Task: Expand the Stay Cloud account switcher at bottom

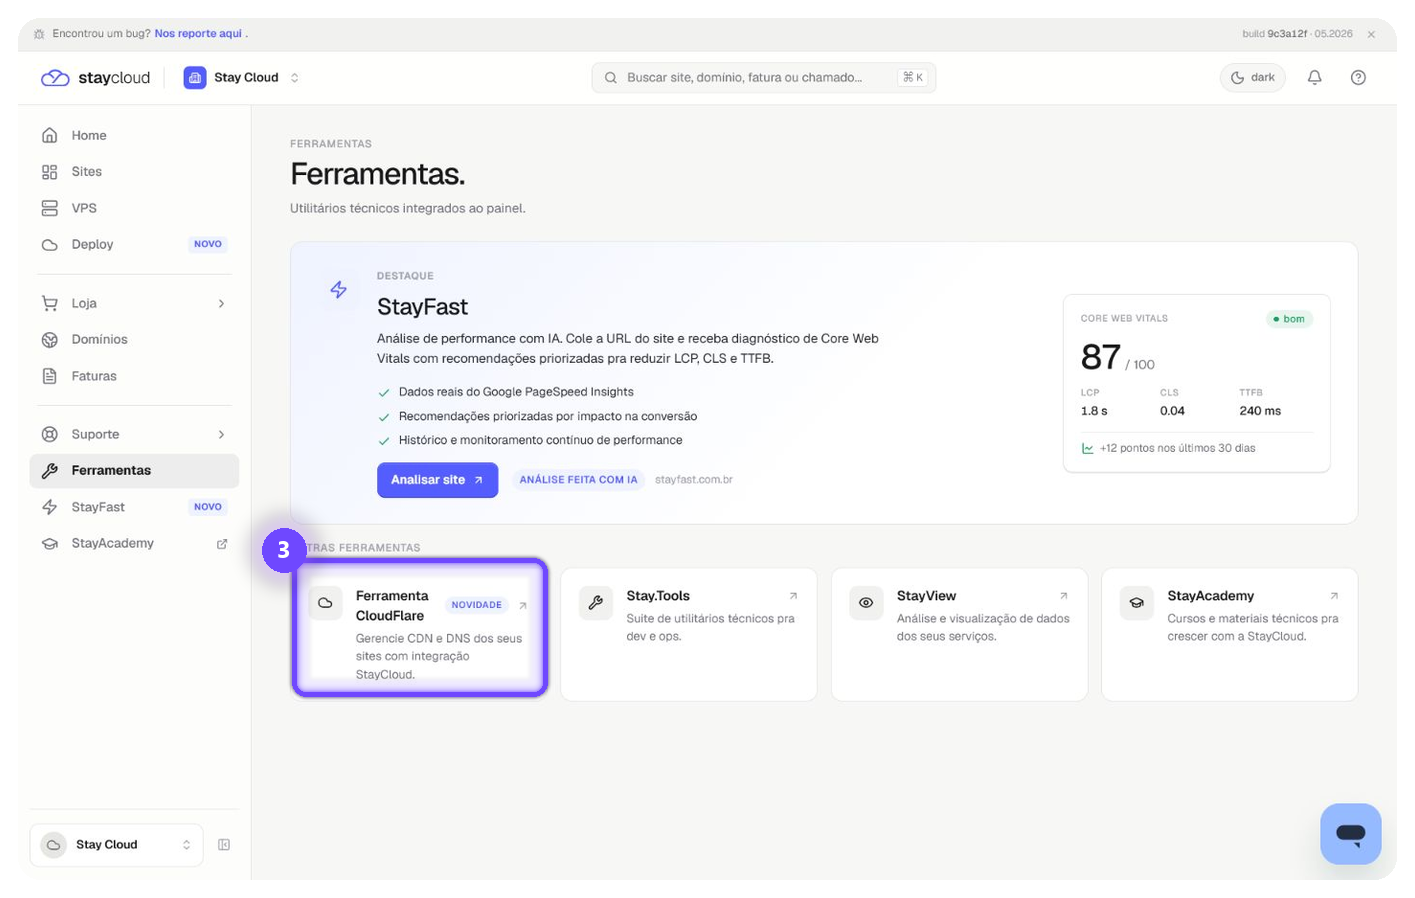Action: 117,845
